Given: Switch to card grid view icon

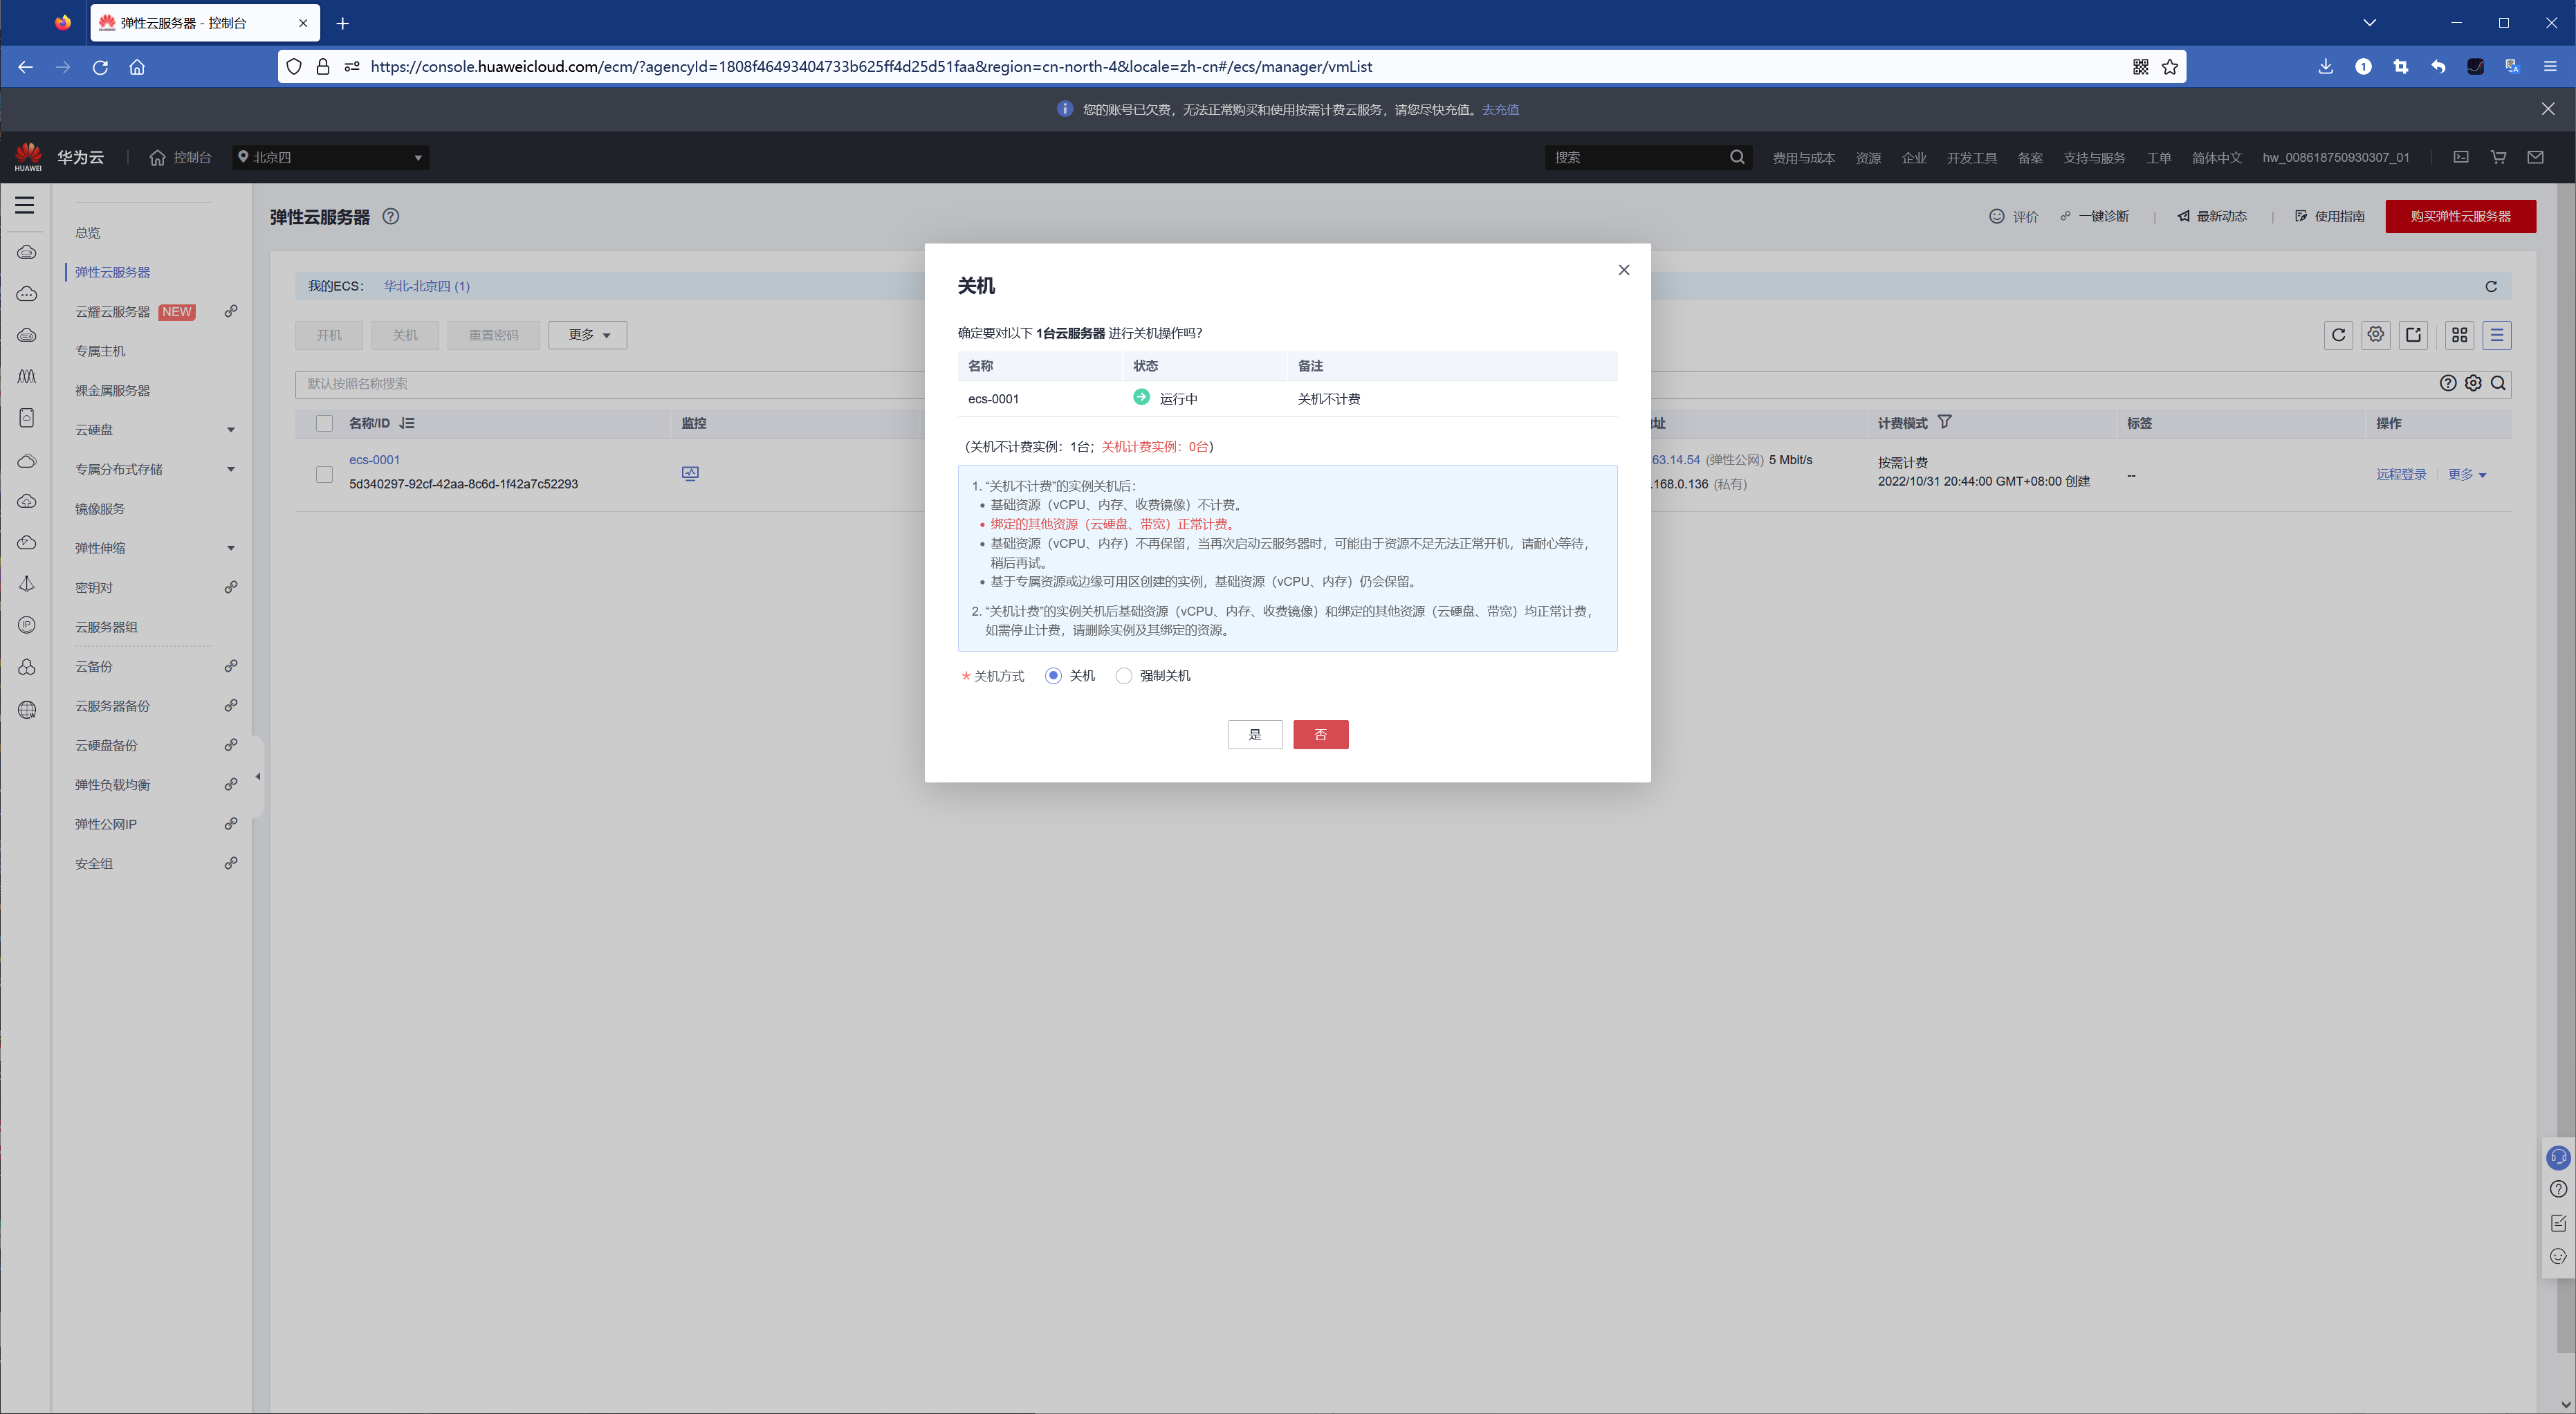Looking at the screenshot, I should [x=2459, y=335].
